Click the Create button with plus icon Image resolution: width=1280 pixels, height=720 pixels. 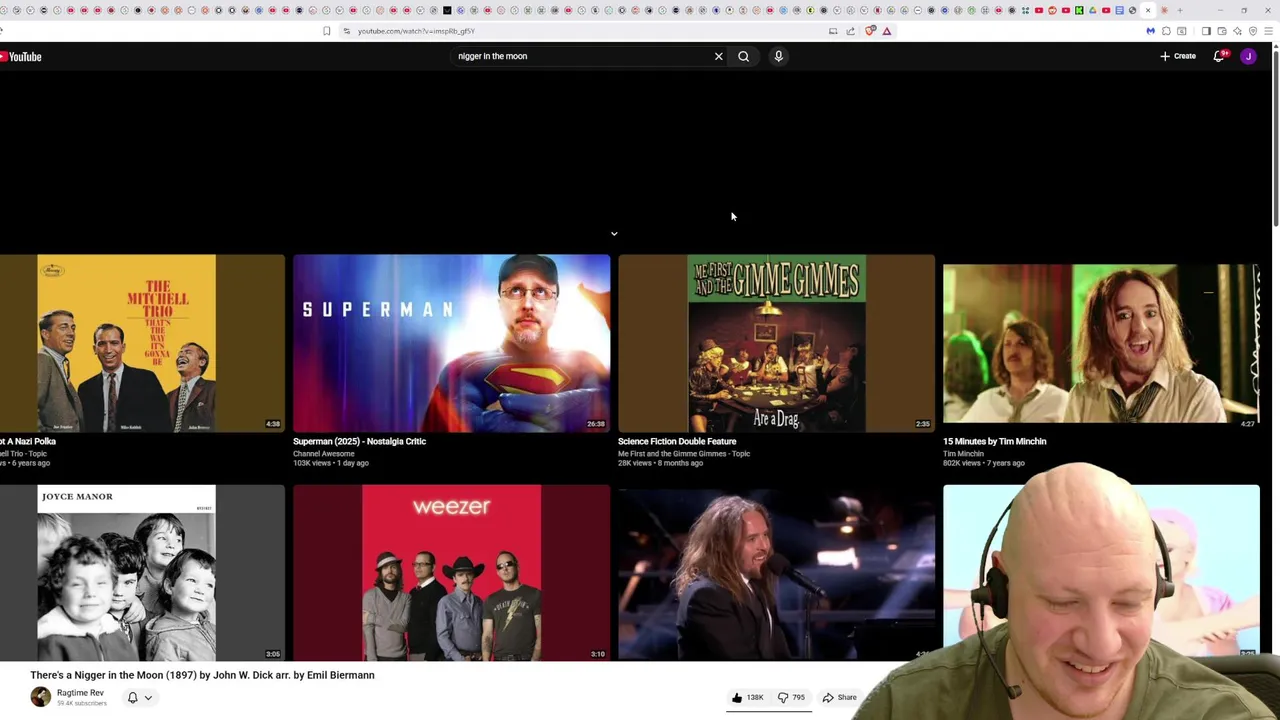1178,56
